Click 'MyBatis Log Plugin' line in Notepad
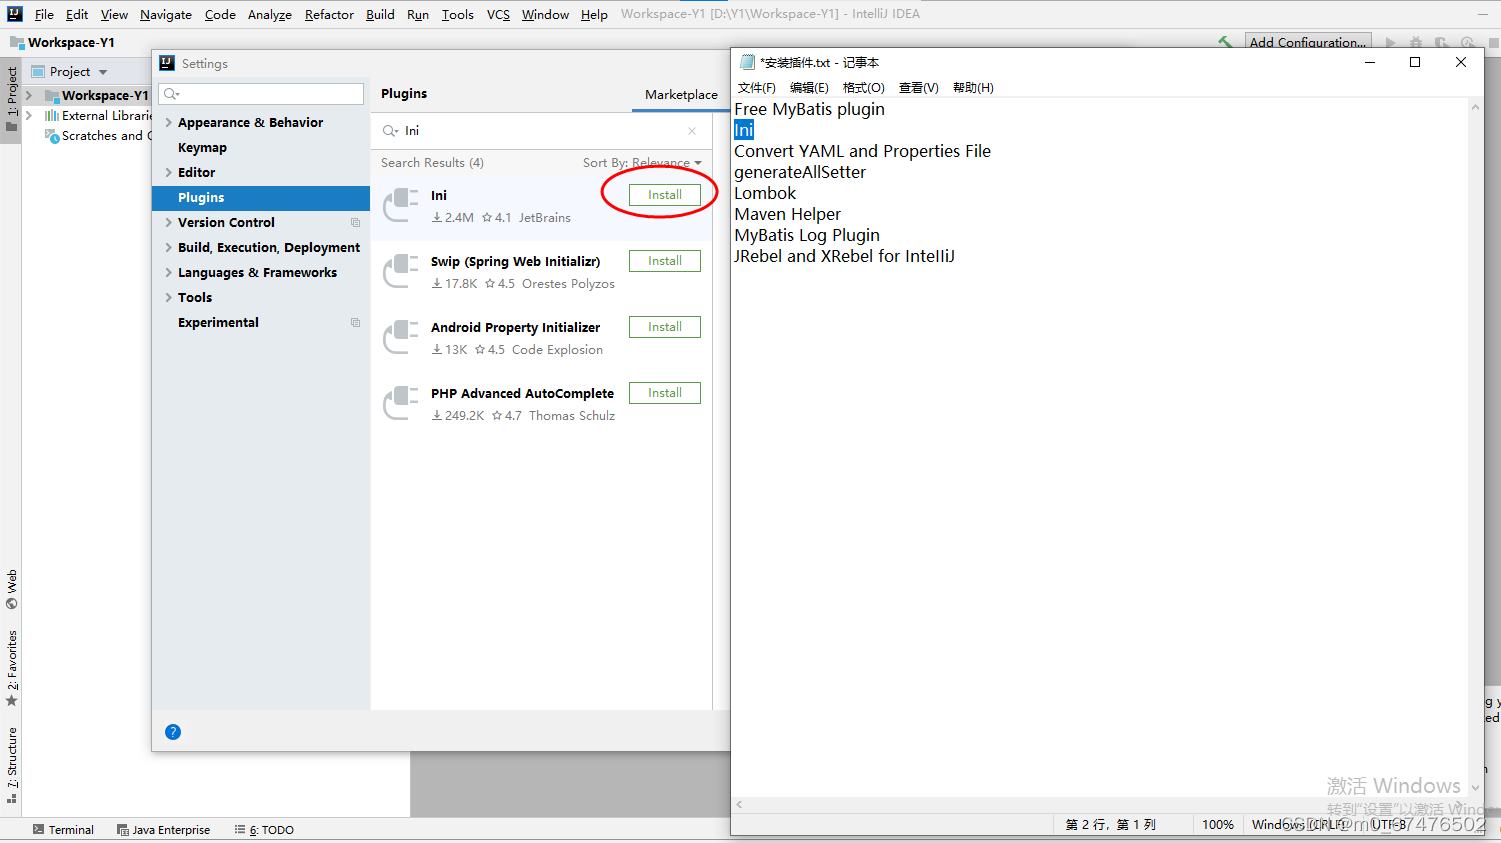This screenshot has width=1501, height=843. pyautogui.click(x=807, y=235)
